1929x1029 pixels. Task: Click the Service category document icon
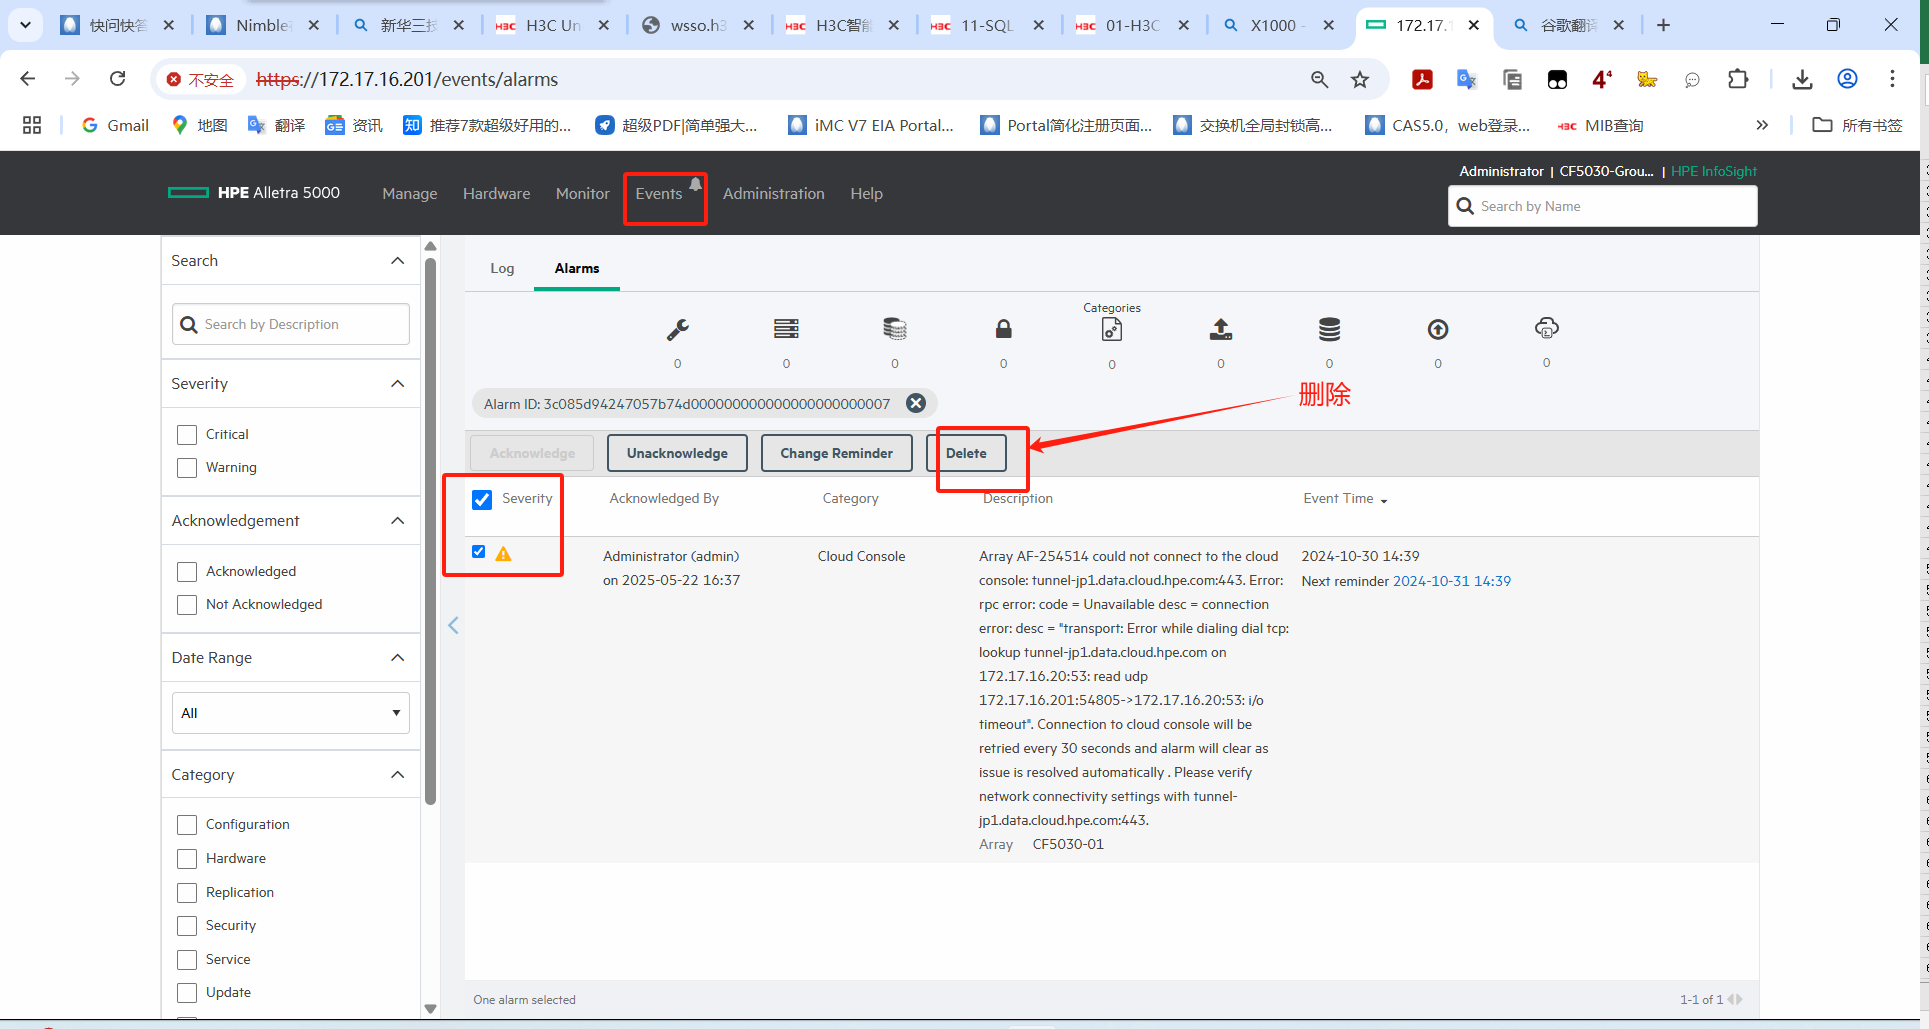coord(1112,329)
